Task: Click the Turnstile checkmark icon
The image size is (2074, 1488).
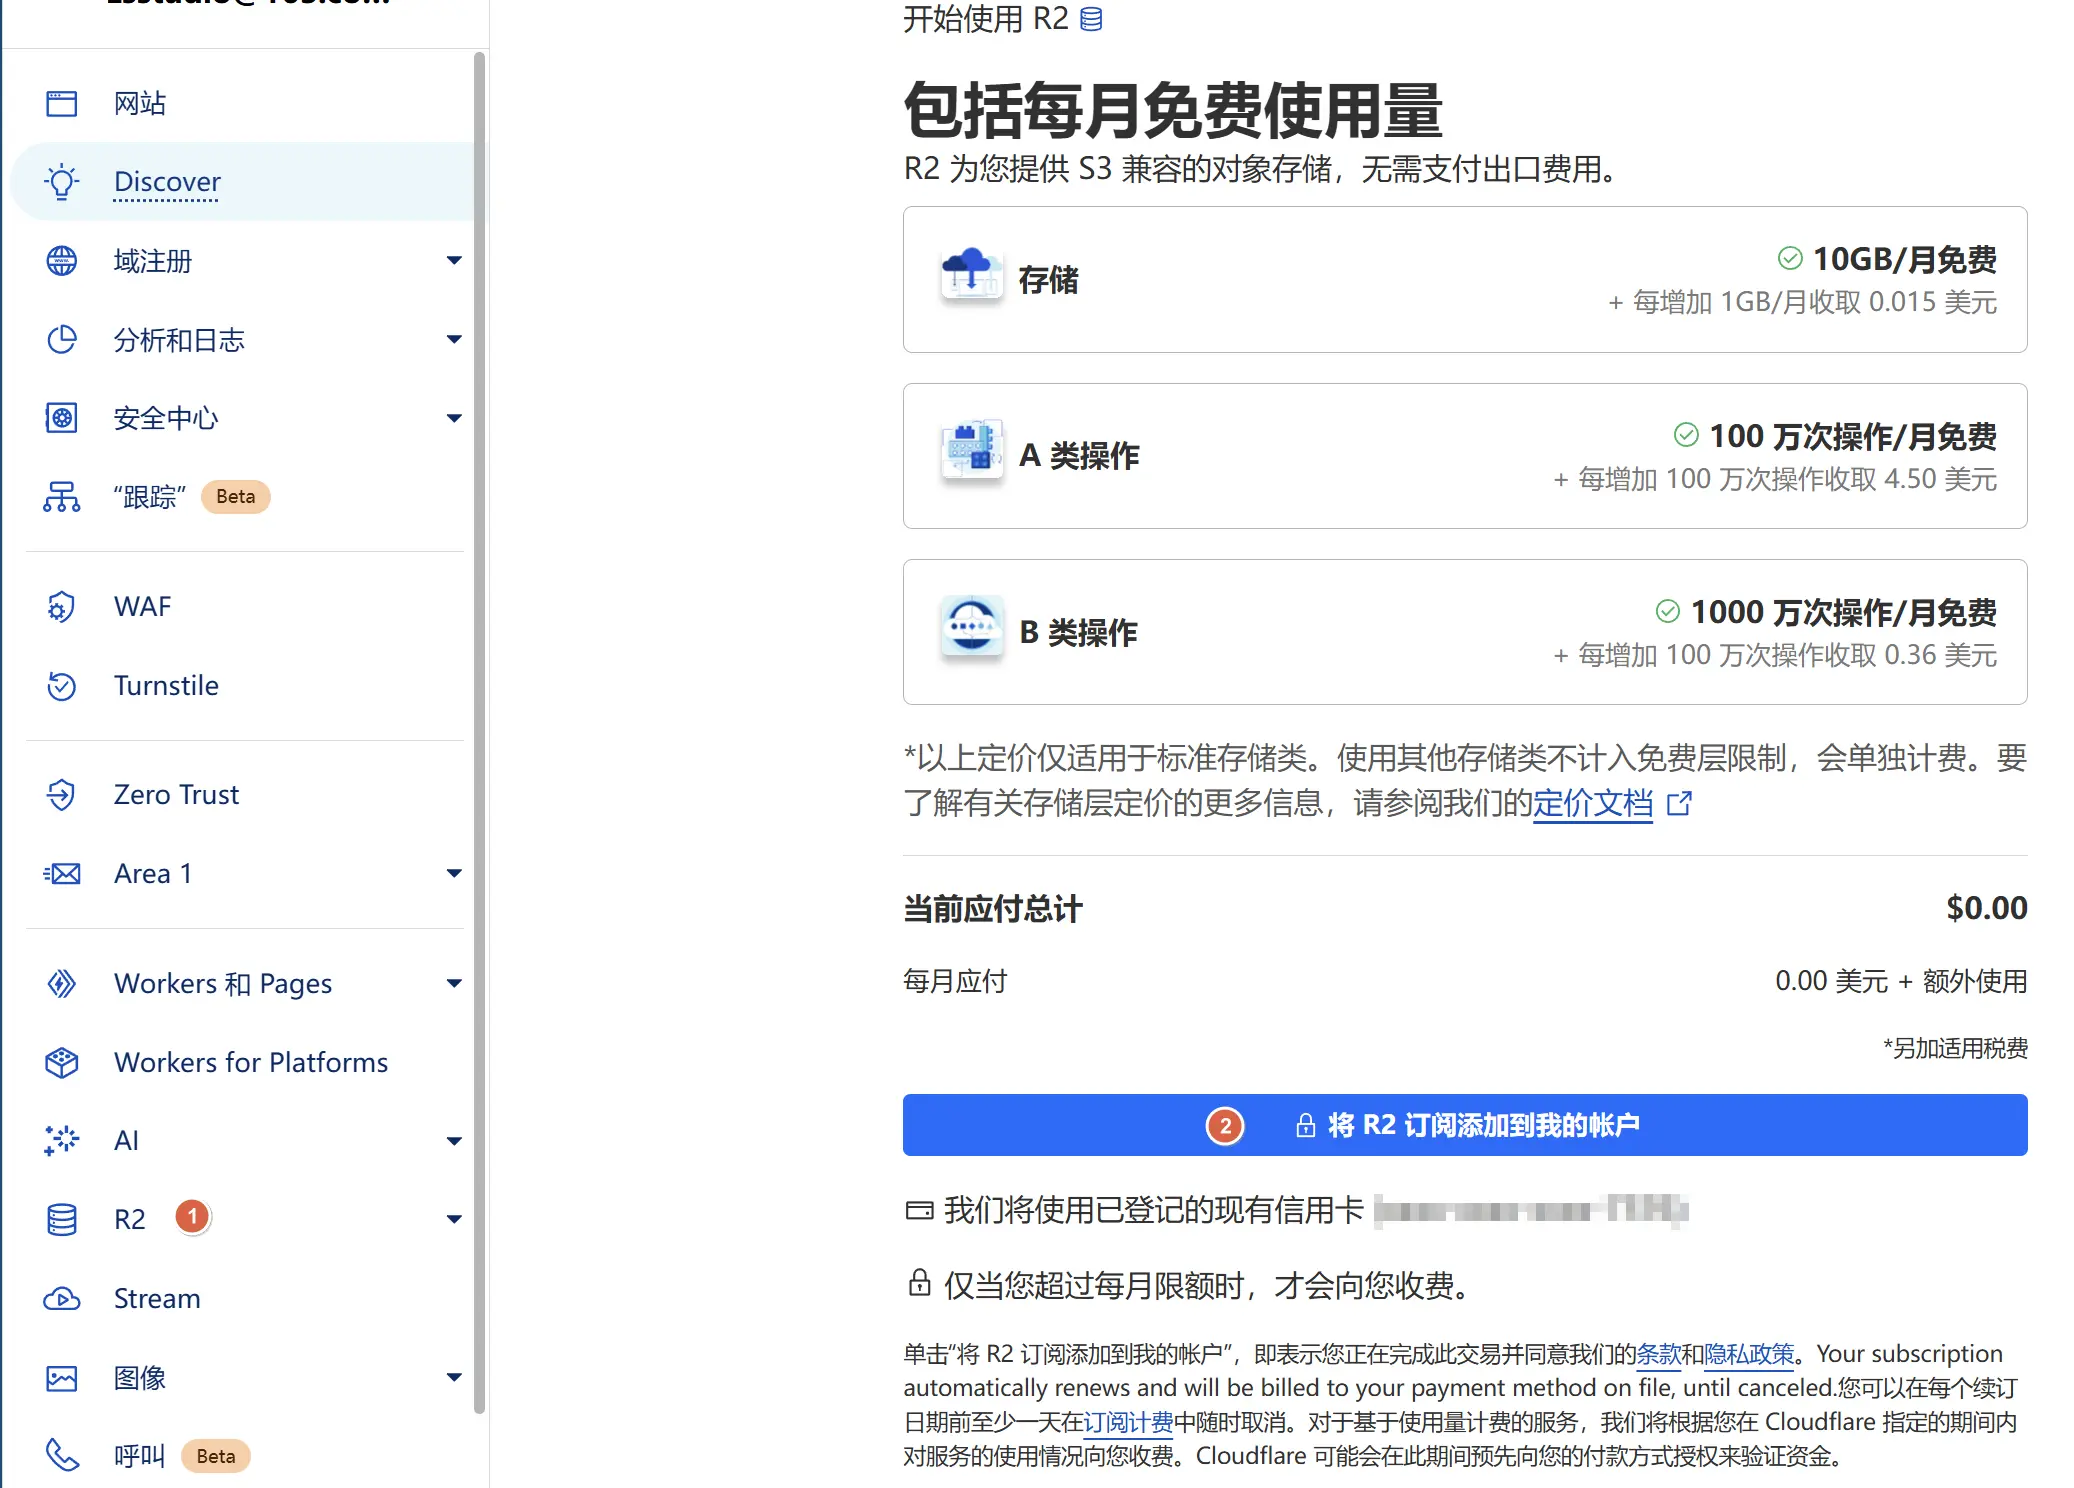Action: pos(61,686)
